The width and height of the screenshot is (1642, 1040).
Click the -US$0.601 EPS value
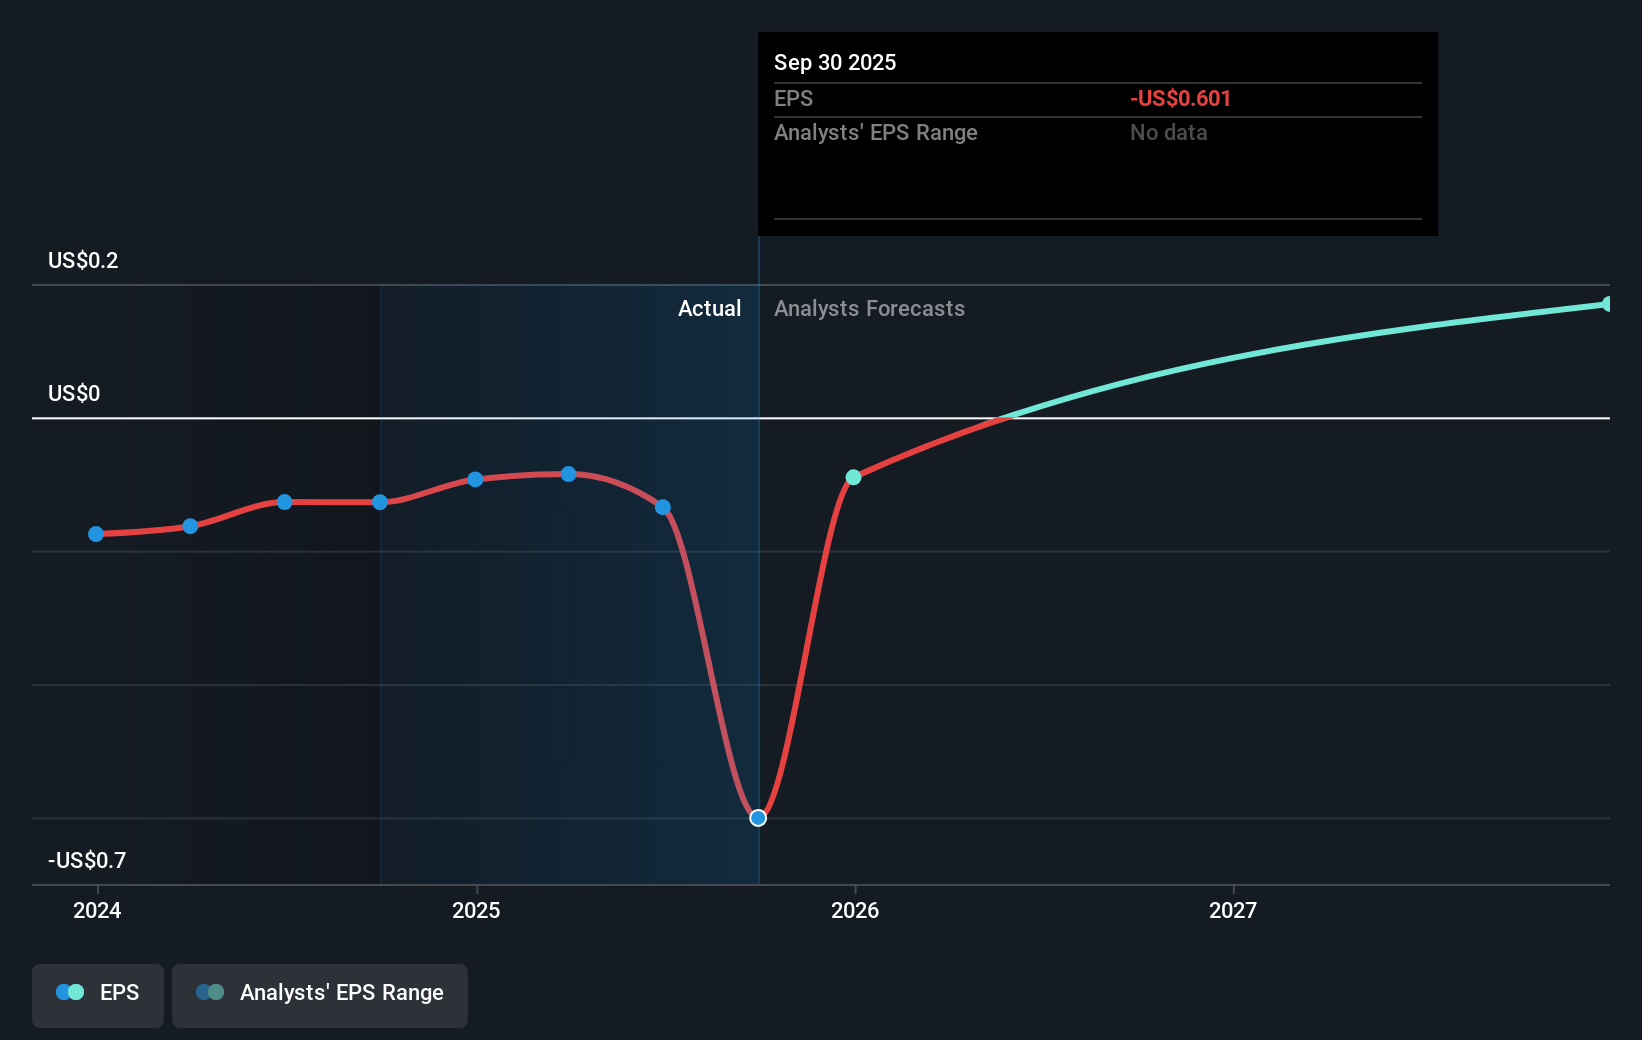(x=1180, y=99)
